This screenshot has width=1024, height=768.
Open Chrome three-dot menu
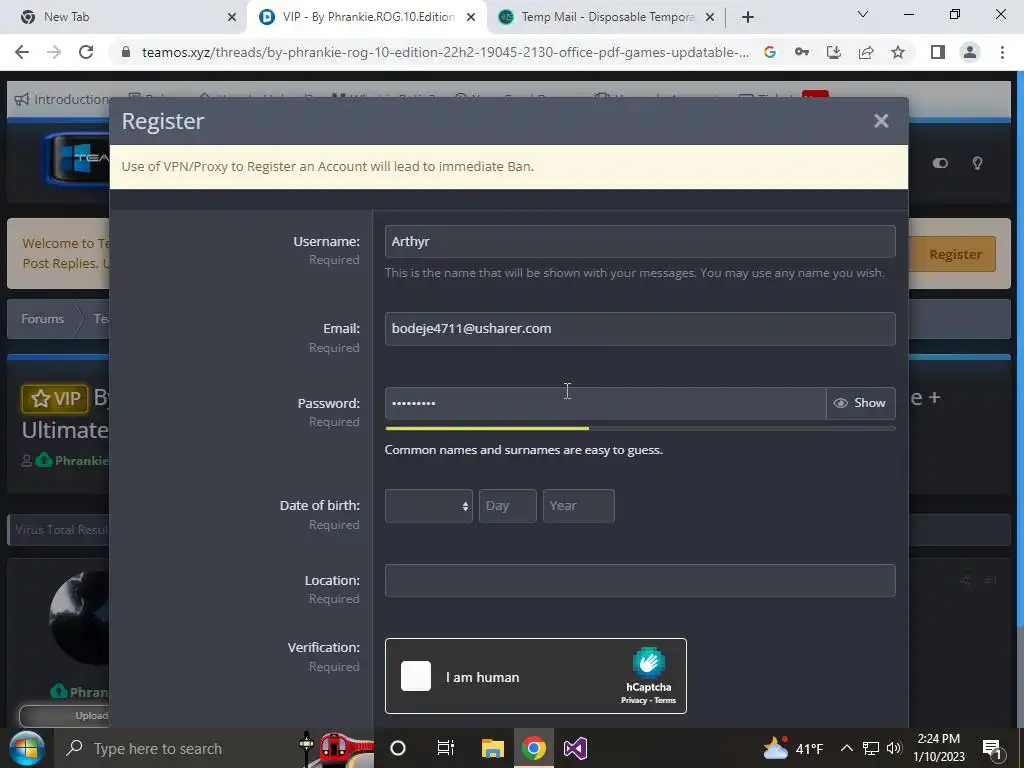point(1002,52)
